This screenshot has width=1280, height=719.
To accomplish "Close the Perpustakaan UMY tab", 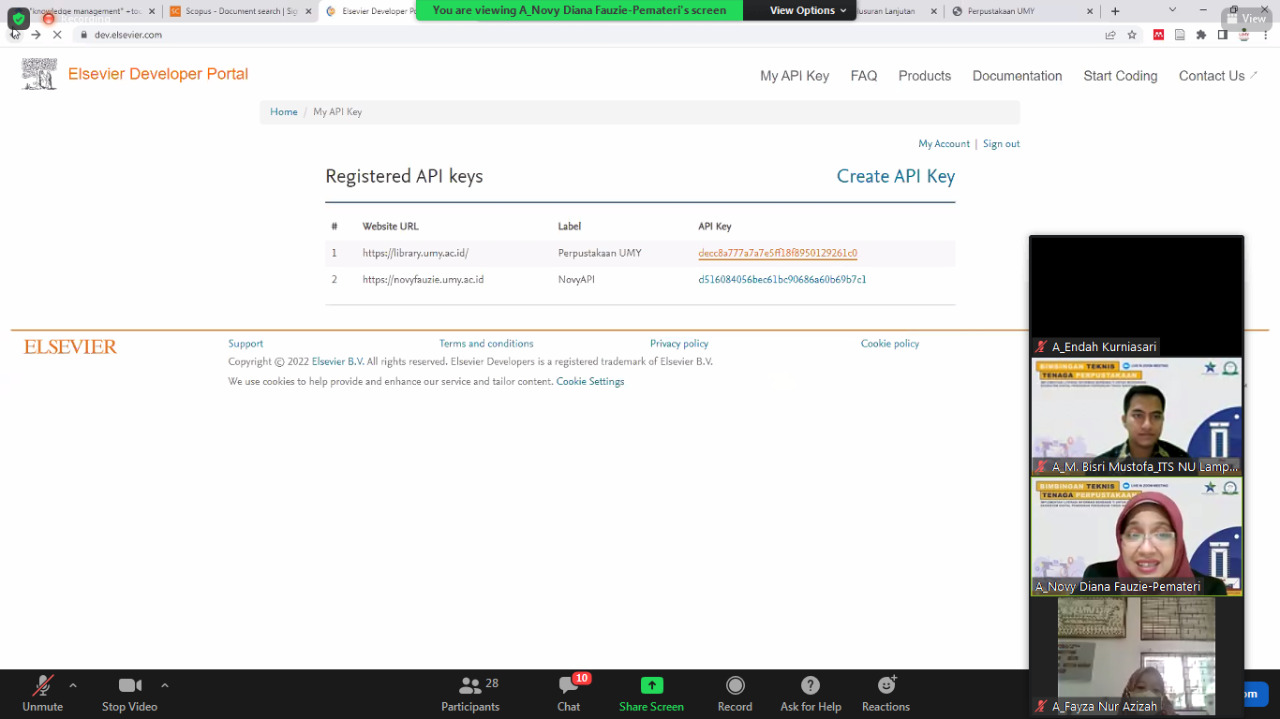I will point(1092,11).
